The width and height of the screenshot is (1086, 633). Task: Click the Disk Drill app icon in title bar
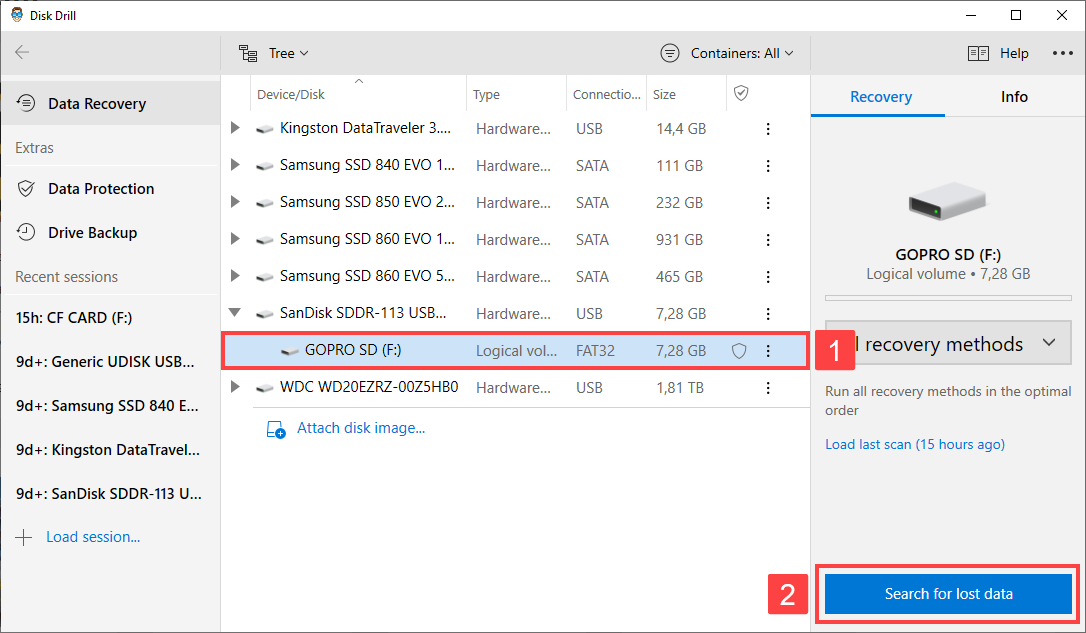coord(17,15)
